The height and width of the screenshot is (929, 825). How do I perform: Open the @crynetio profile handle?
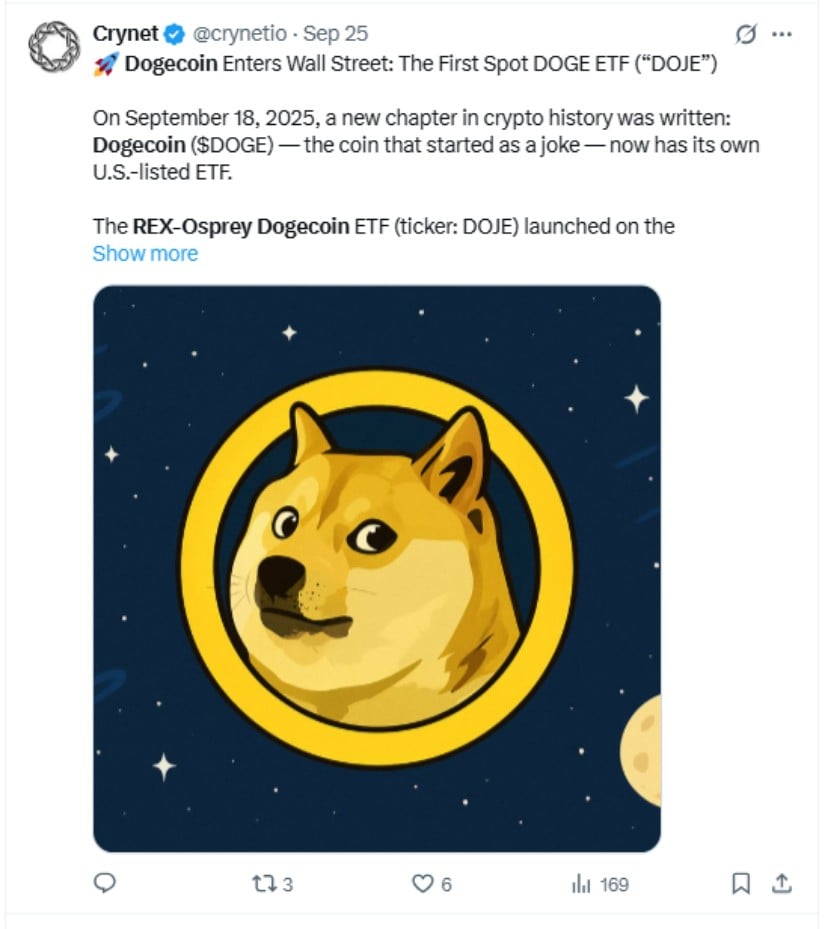click(238, 33)
